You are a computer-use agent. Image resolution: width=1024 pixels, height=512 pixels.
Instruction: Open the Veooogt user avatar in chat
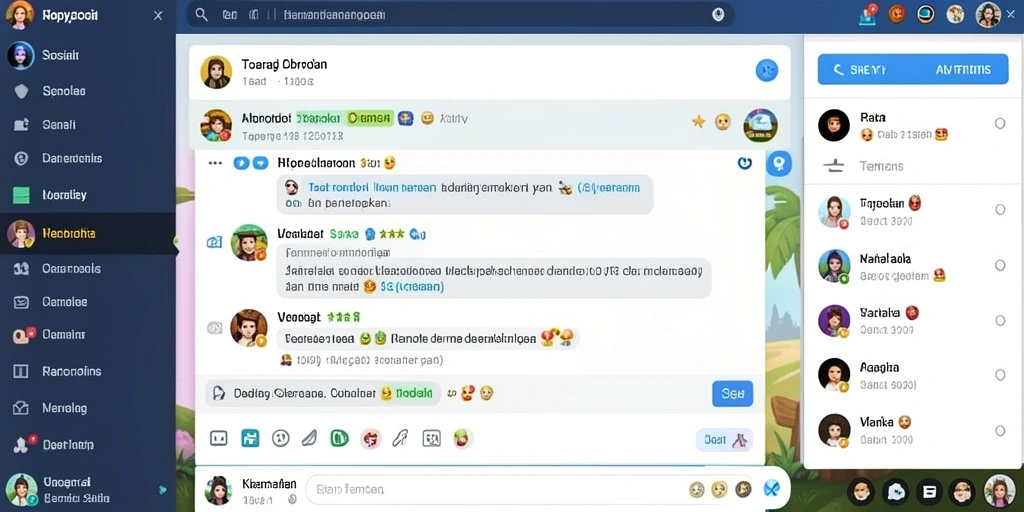[x=249, y=328]
